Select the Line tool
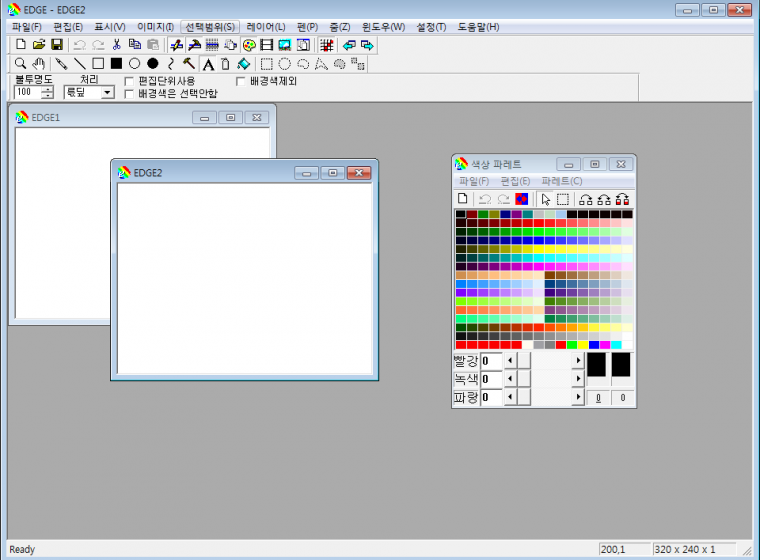The height and width of the screenshot is (560, 760). click(x=79, y=64)
